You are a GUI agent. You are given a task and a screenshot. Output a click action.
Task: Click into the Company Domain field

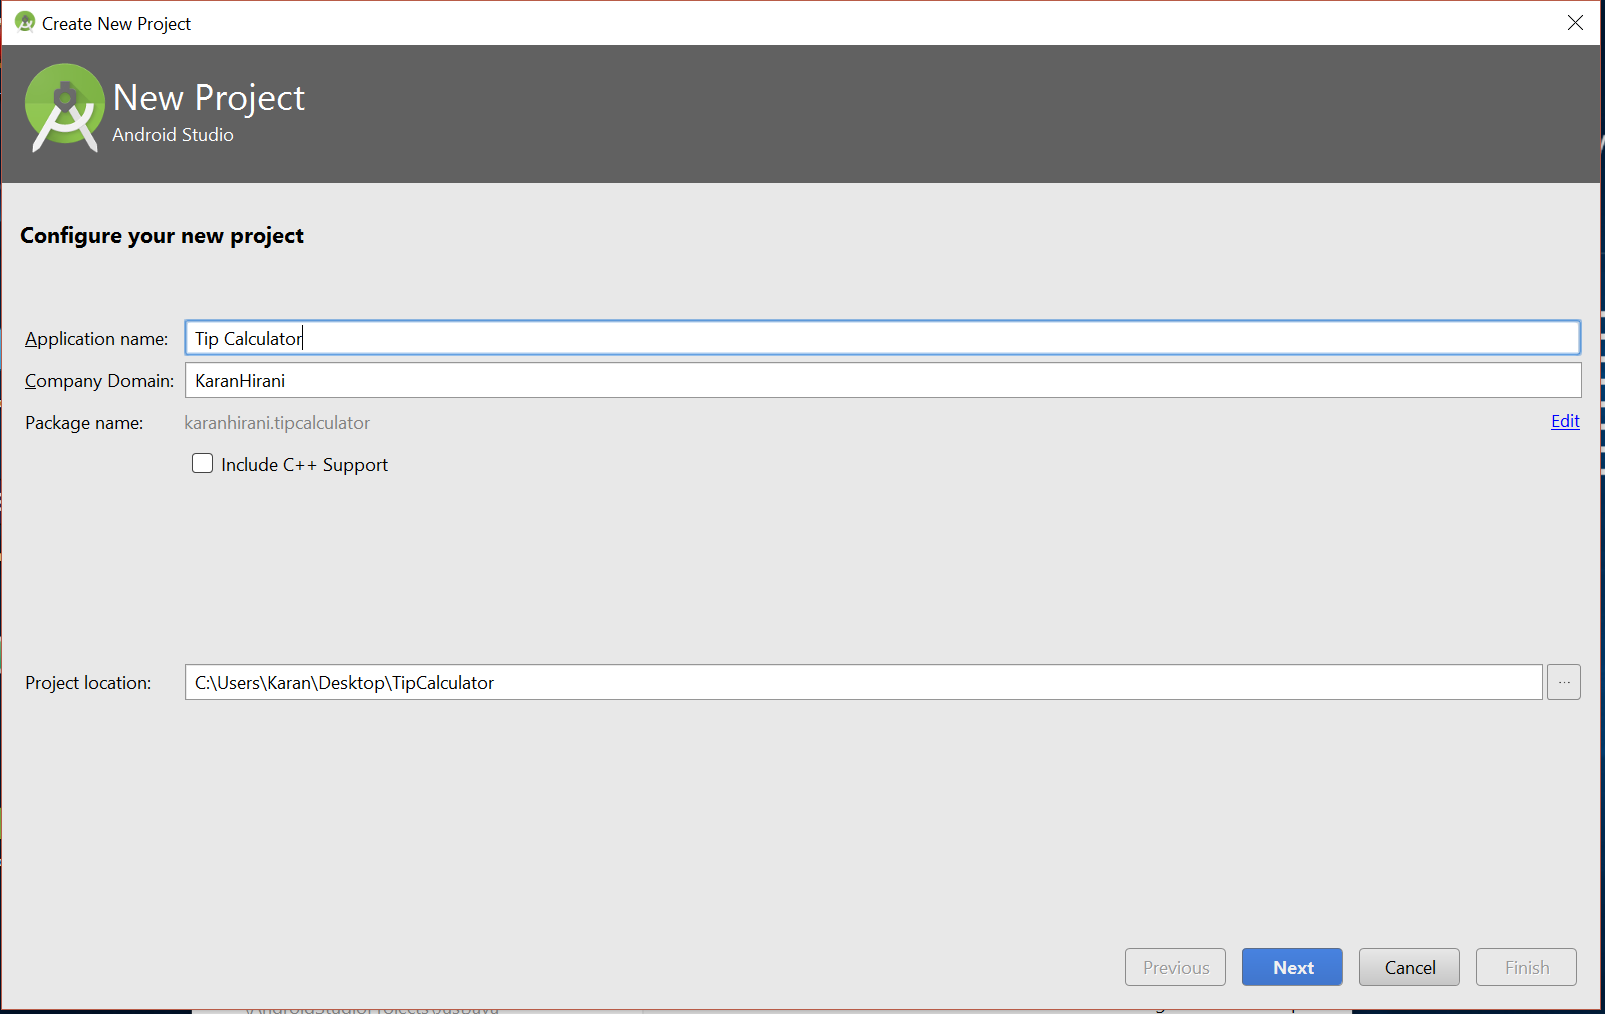coord(880,380)
